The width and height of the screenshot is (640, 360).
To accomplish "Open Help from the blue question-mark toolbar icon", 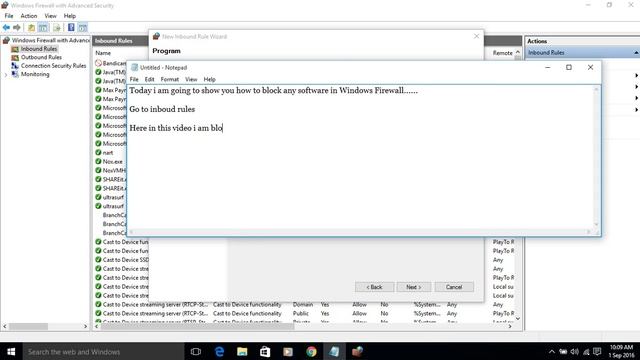I will [x=71, y=27].
